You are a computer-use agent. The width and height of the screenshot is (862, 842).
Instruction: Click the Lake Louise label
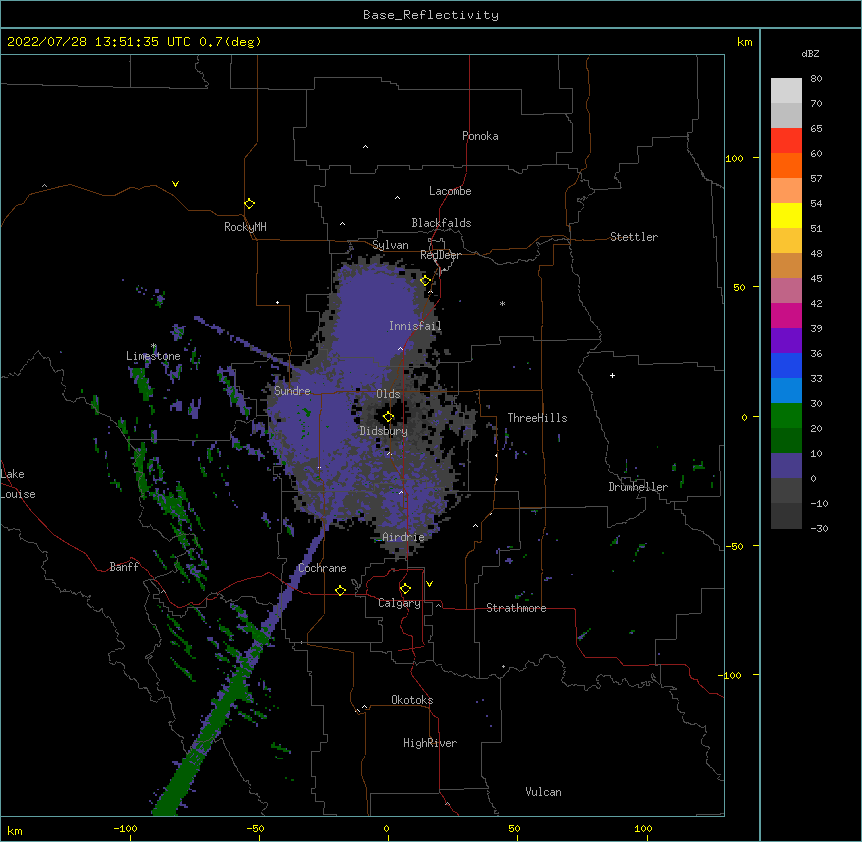point(18,484)
